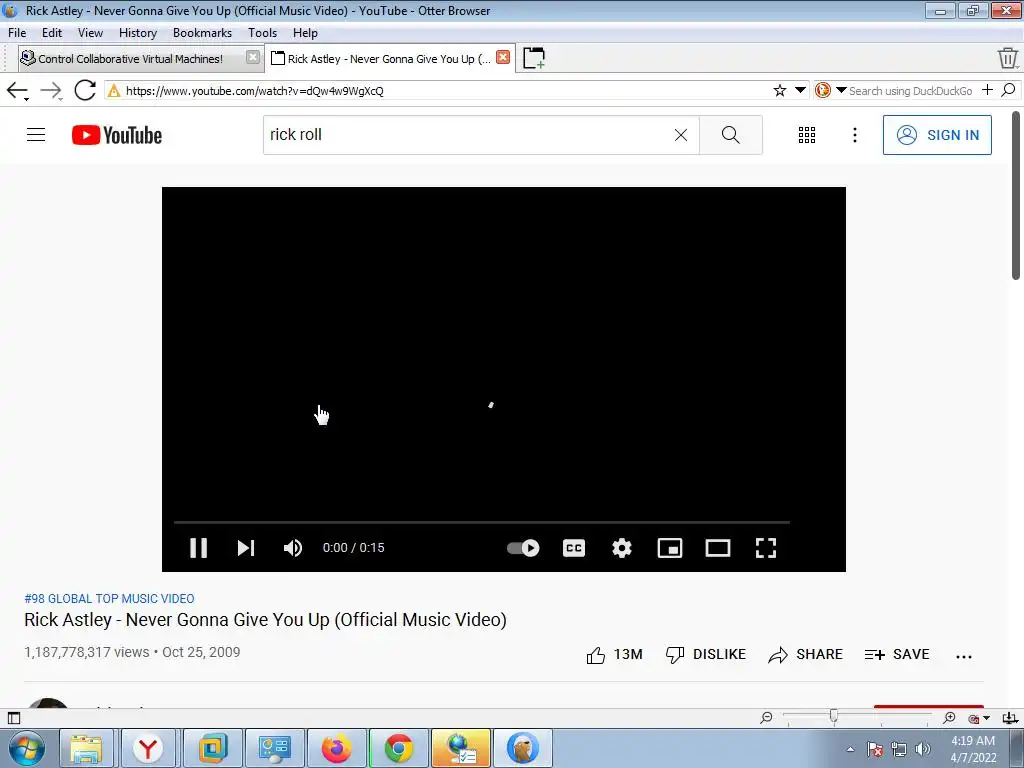The height and width of the screenshot is (768, 1024).
Task: Reload the current page
Action: point(85,90)
